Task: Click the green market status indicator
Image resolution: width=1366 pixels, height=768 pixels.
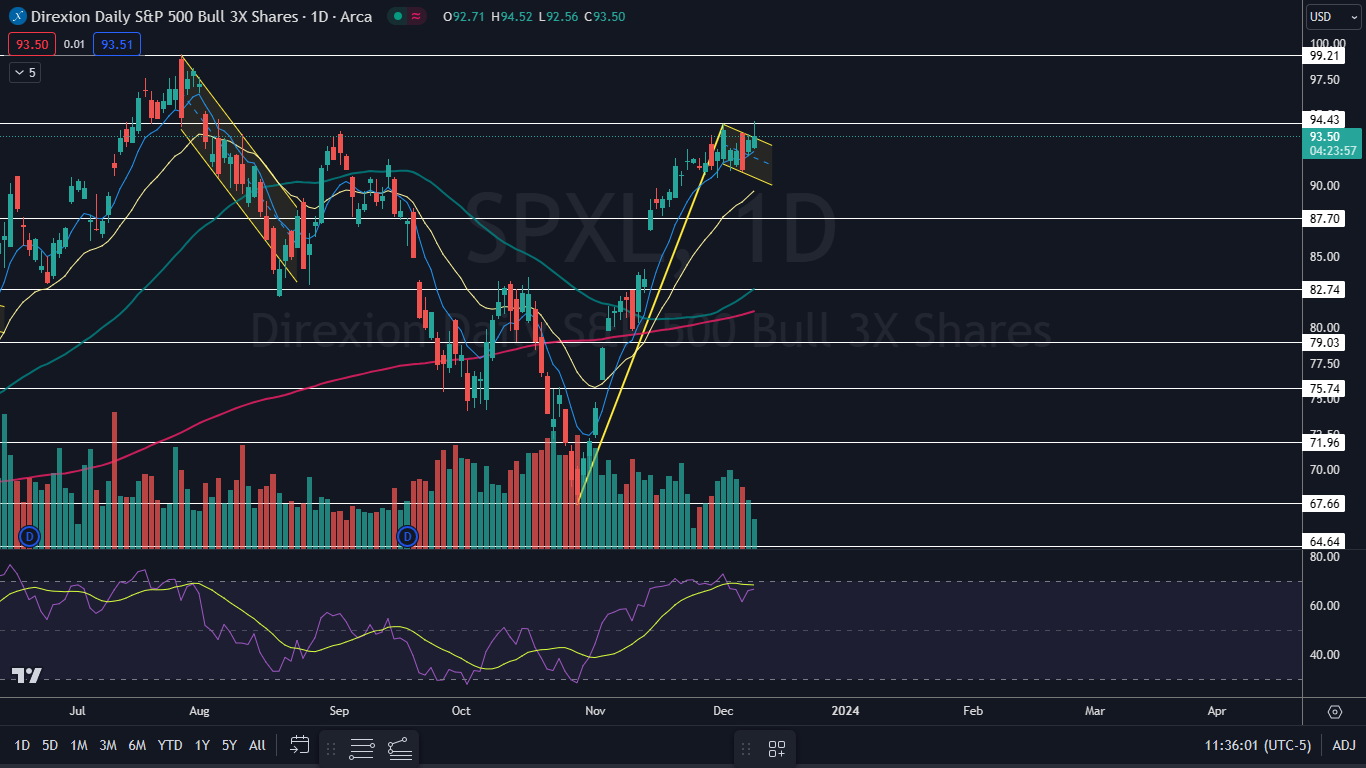Action: [x=398, y=17]
